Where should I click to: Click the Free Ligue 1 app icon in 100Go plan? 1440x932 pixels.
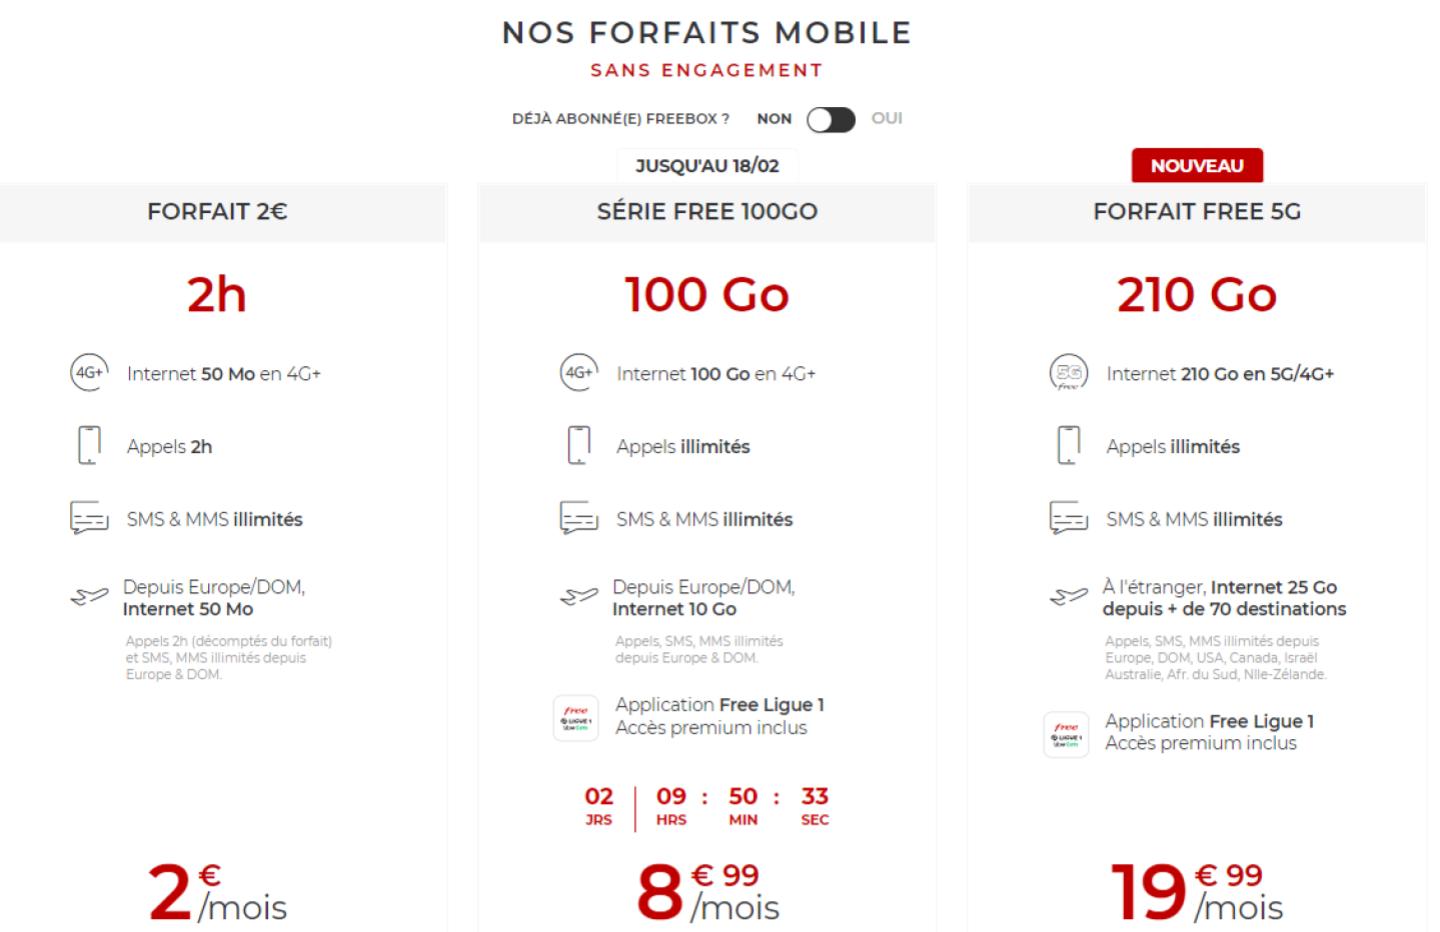click(x=576, y=718)
